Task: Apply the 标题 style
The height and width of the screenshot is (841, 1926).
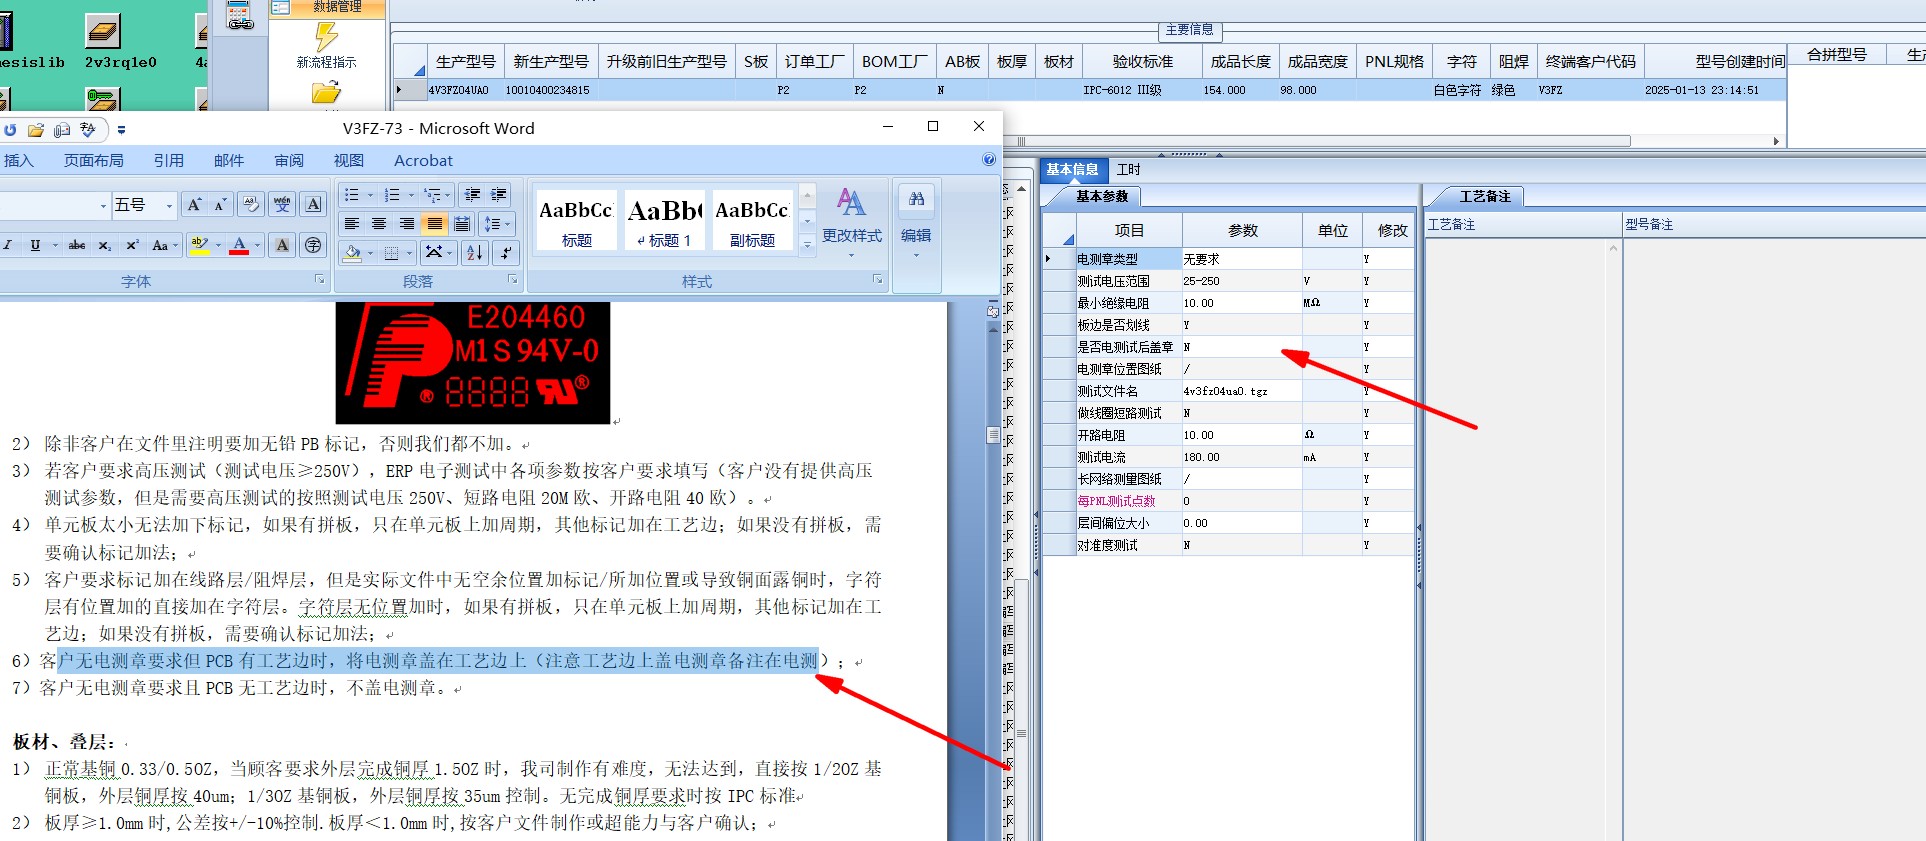Action: pos(576,220)
